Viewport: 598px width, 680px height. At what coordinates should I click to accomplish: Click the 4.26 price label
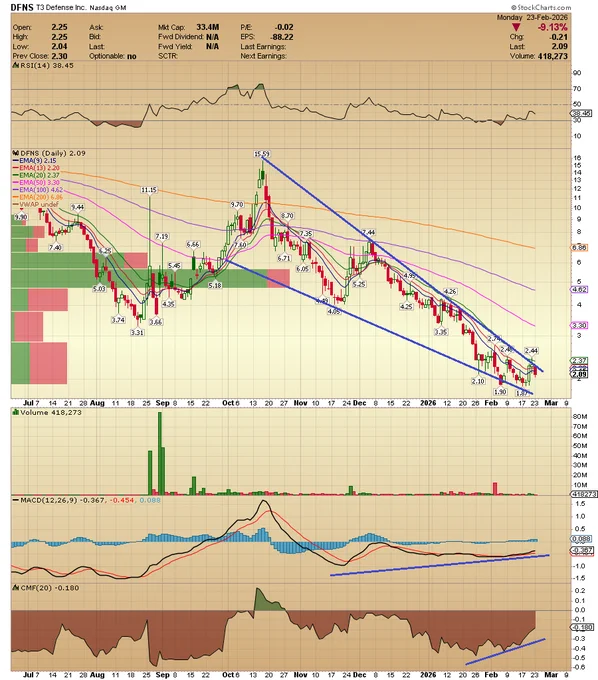tap(451, 291)
